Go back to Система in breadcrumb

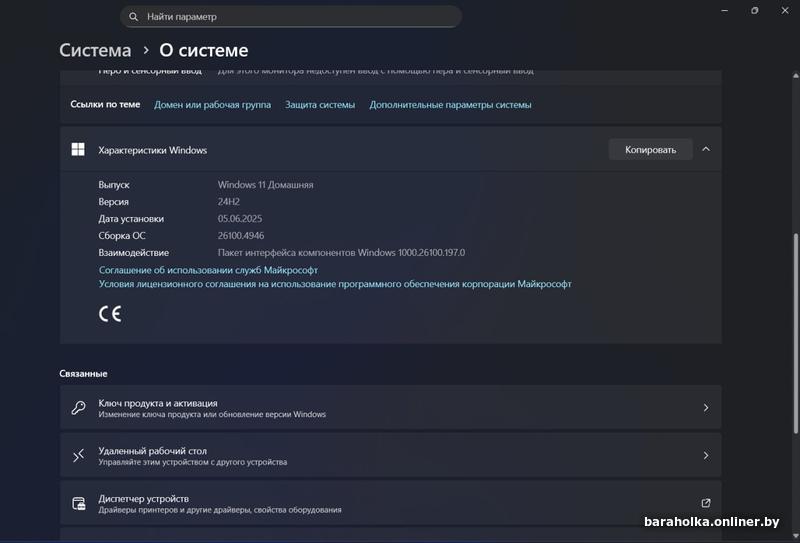point(95,50)
